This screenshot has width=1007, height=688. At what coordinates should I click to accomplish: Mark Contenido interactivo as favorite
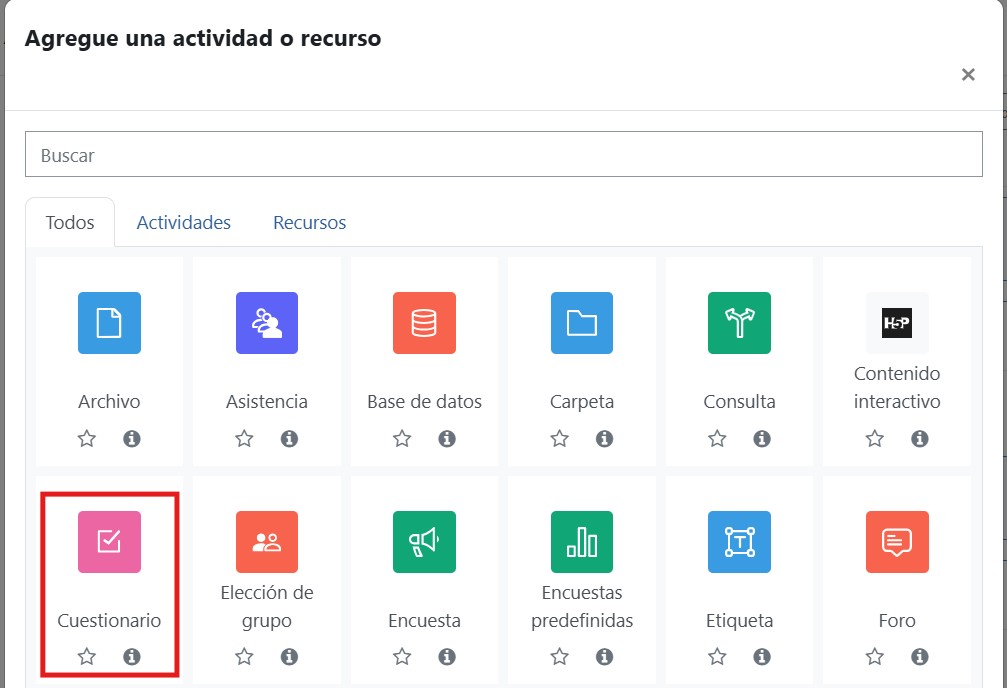(x=875, y=439)
